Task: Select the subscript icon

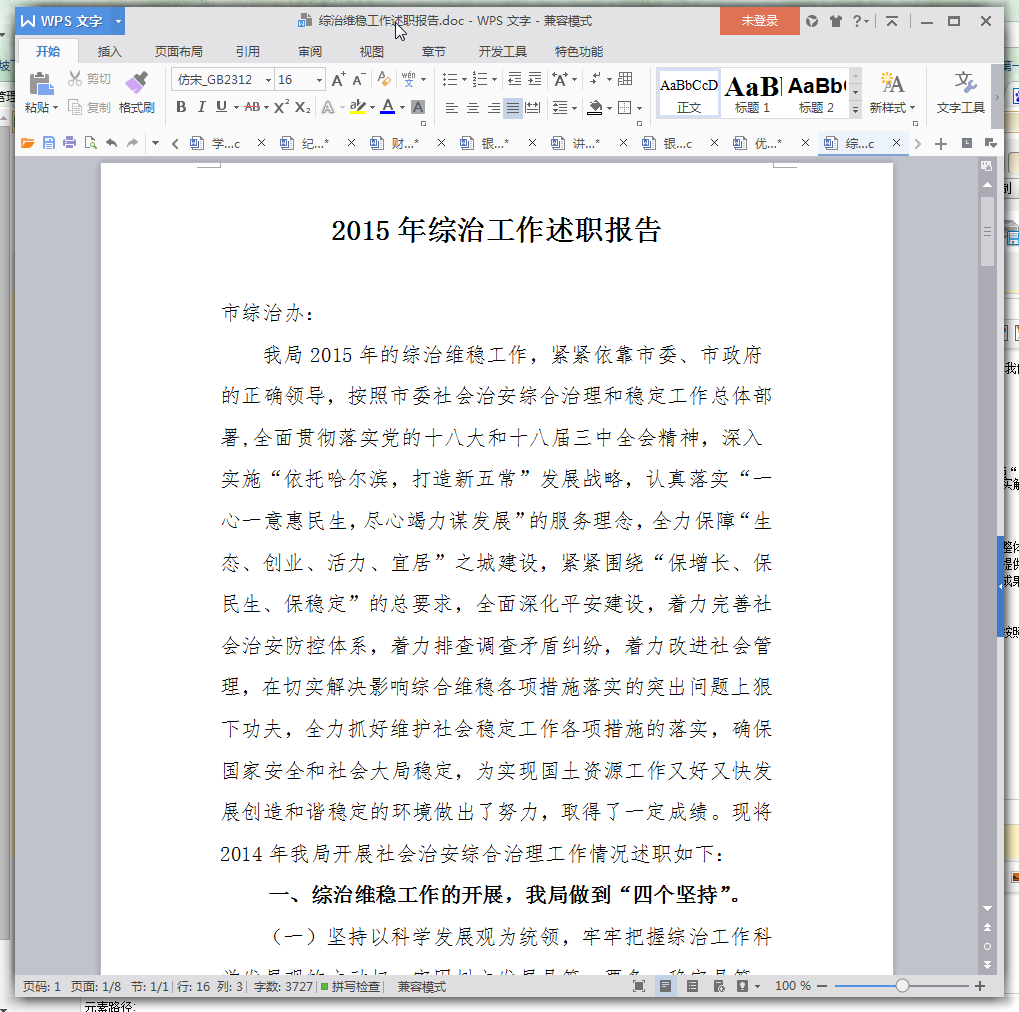Action: point(303,106)
